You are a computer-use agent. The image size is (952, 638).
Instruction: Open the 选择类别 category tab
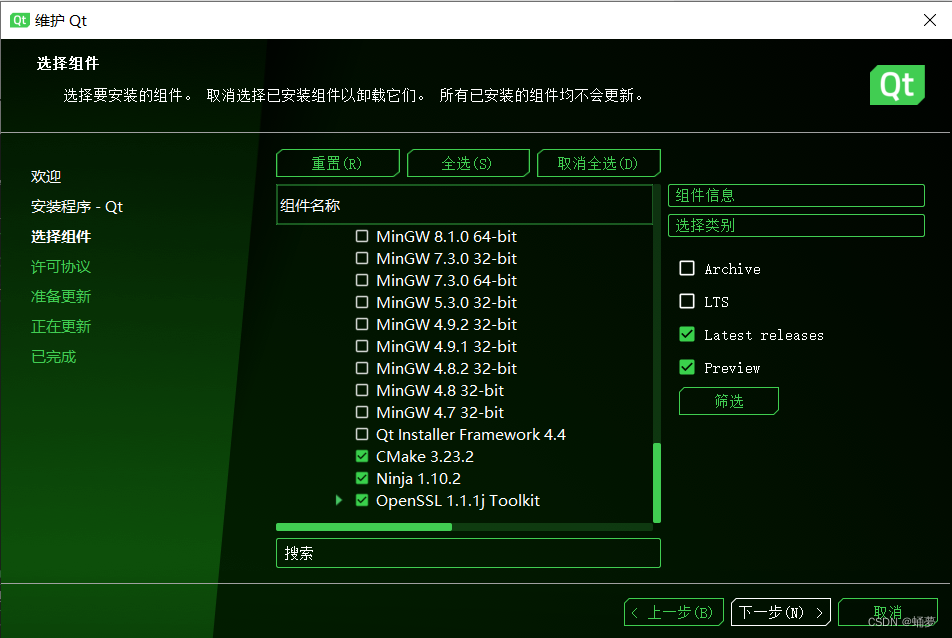(x=796, y=226)
